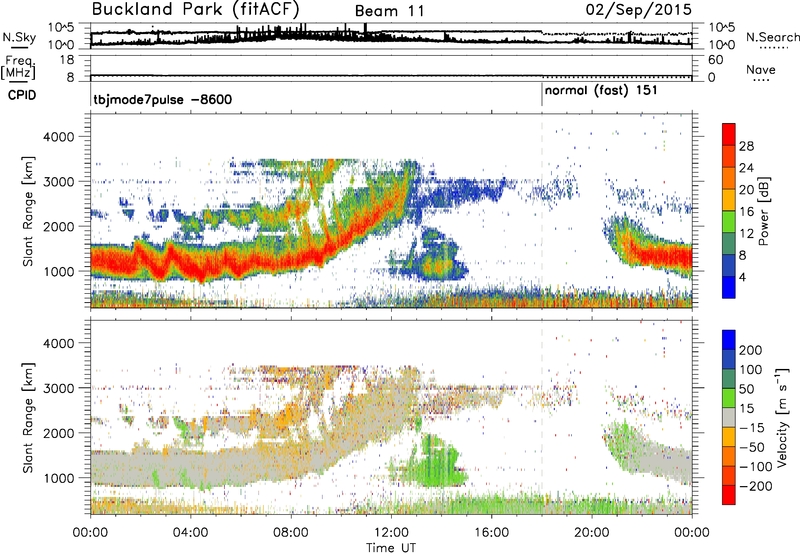This screenshot has width=800, height=554.
Task: Click the 'Slant Range [km]' label of power panel
Action: pyautogui.click(x=28, y=212)
